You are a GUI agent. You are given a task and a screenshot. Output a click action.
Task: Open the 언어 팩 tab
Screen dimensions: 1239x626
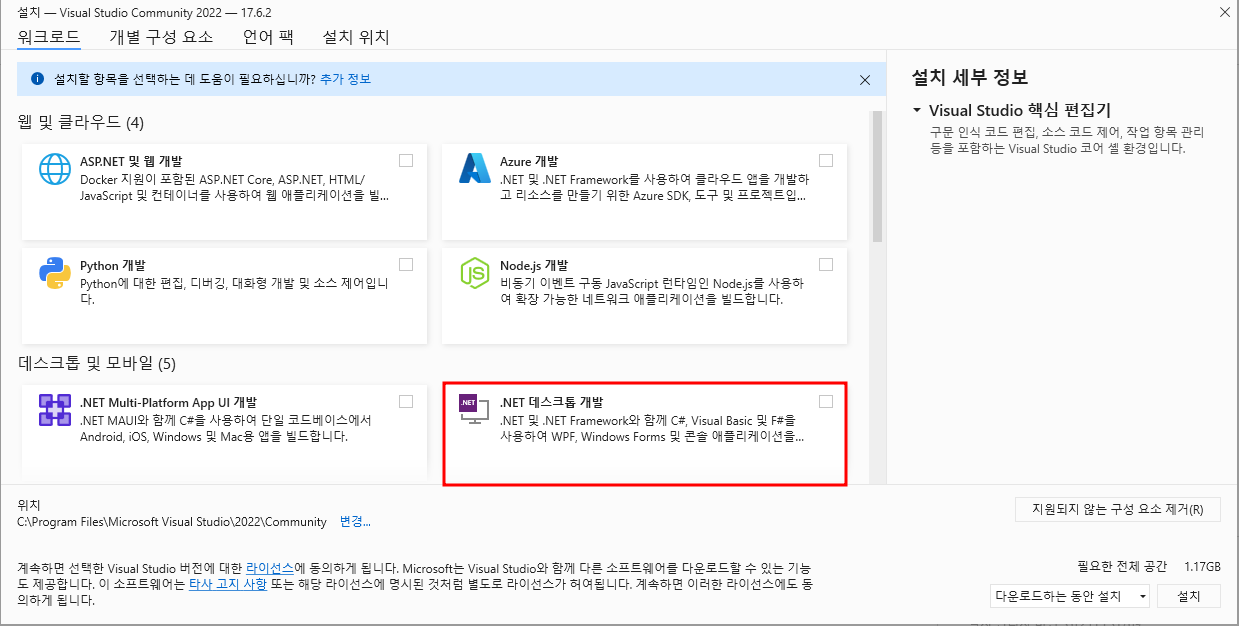coord(268,37)
